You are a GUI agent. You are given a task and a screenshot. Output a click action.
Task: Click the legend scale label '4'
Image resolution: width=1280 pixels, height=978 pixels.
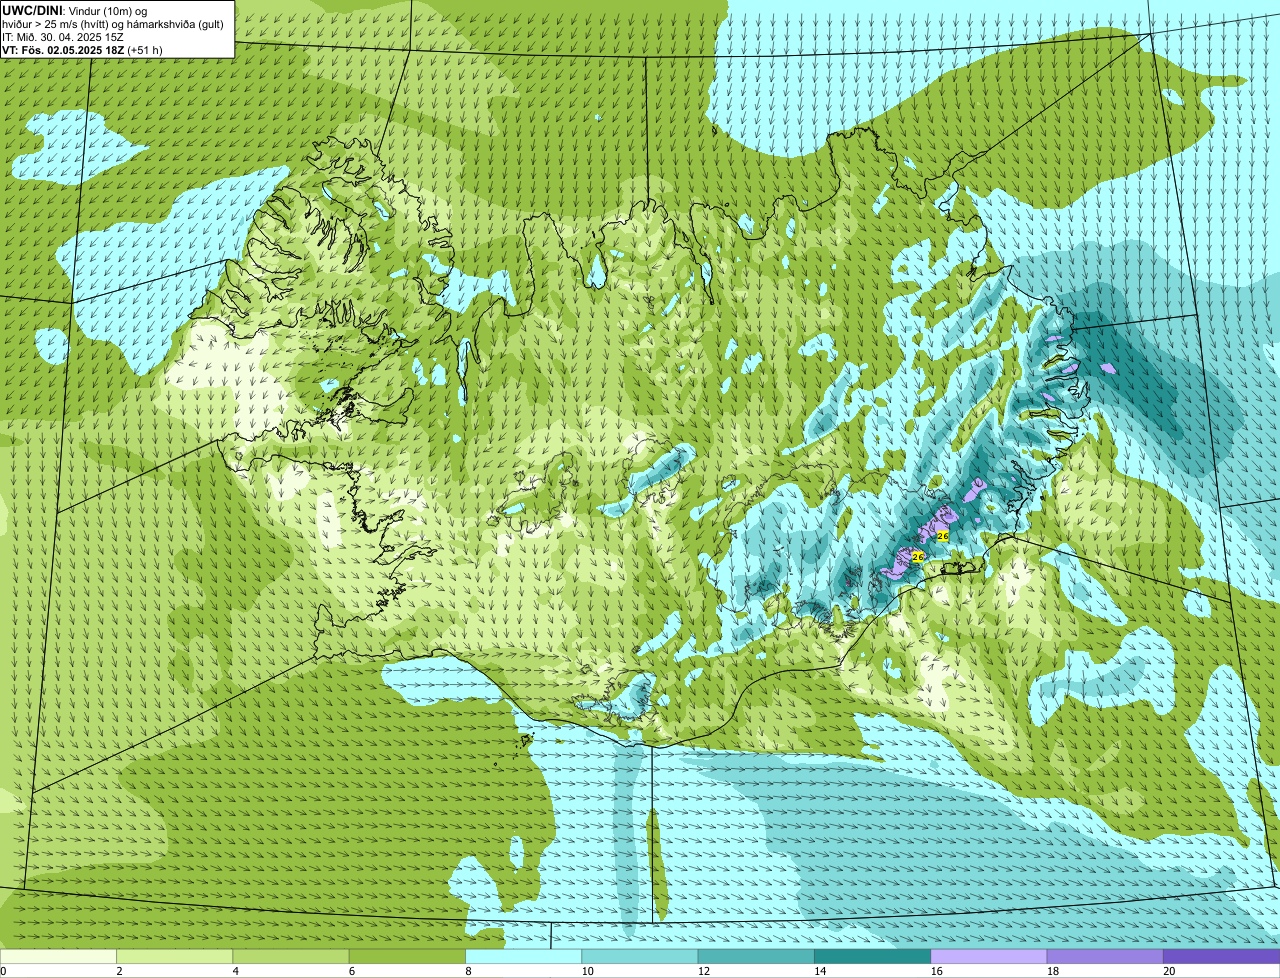click(x=236, y=971)
